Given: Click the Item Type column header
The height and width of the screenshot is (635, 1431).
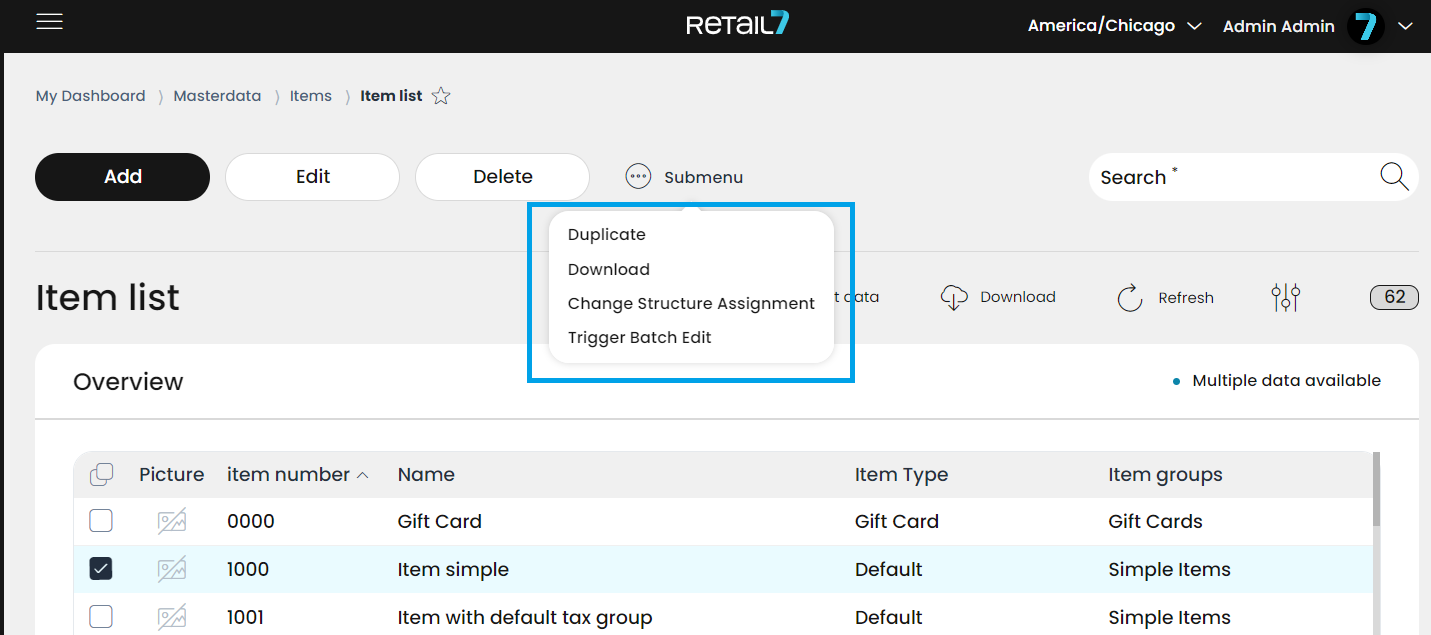Looking at the screenshot, I should (901, 475).
